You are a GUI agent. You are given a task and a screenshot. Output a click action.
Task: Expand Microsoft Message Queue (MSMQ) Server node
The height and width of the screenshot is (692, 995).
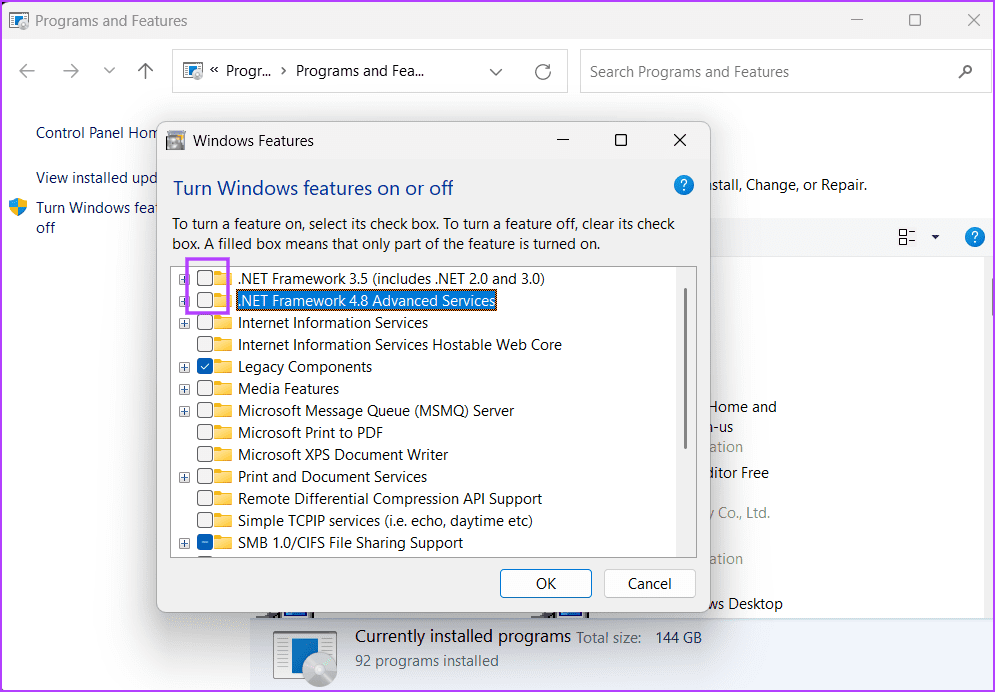[184, 411]
